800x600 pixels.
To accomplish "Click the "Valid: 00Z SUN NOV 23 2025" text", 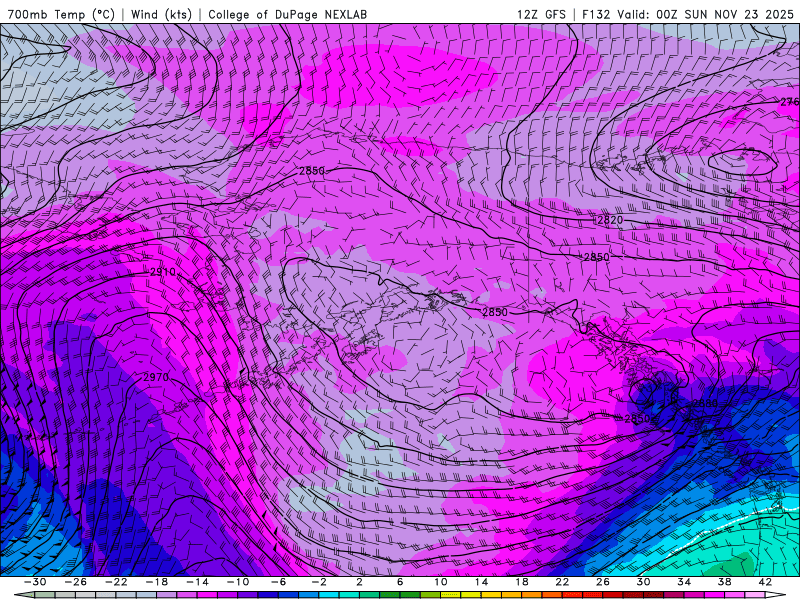I will (705, 14).
